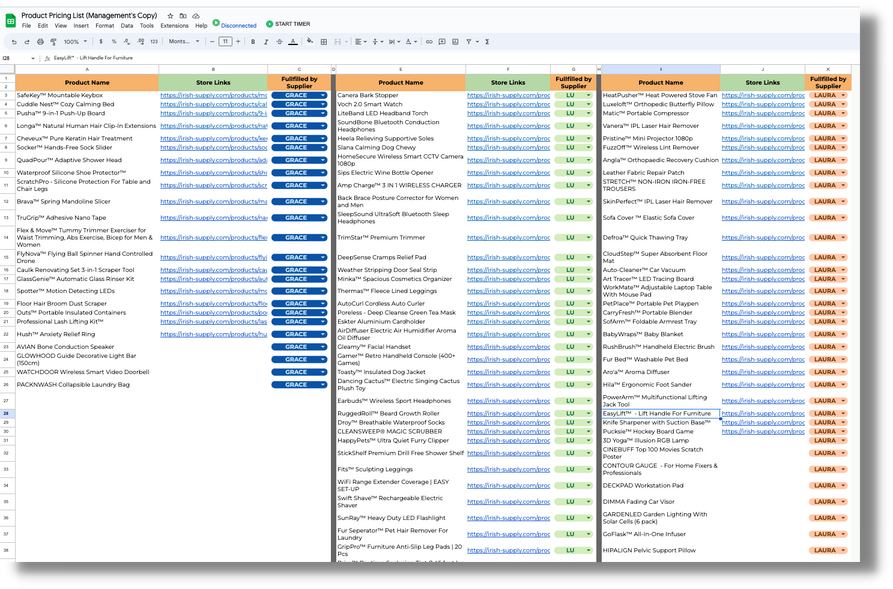893x589 pixels.
Task: Open the fill color picker
Action: click(x=309, y=42)
